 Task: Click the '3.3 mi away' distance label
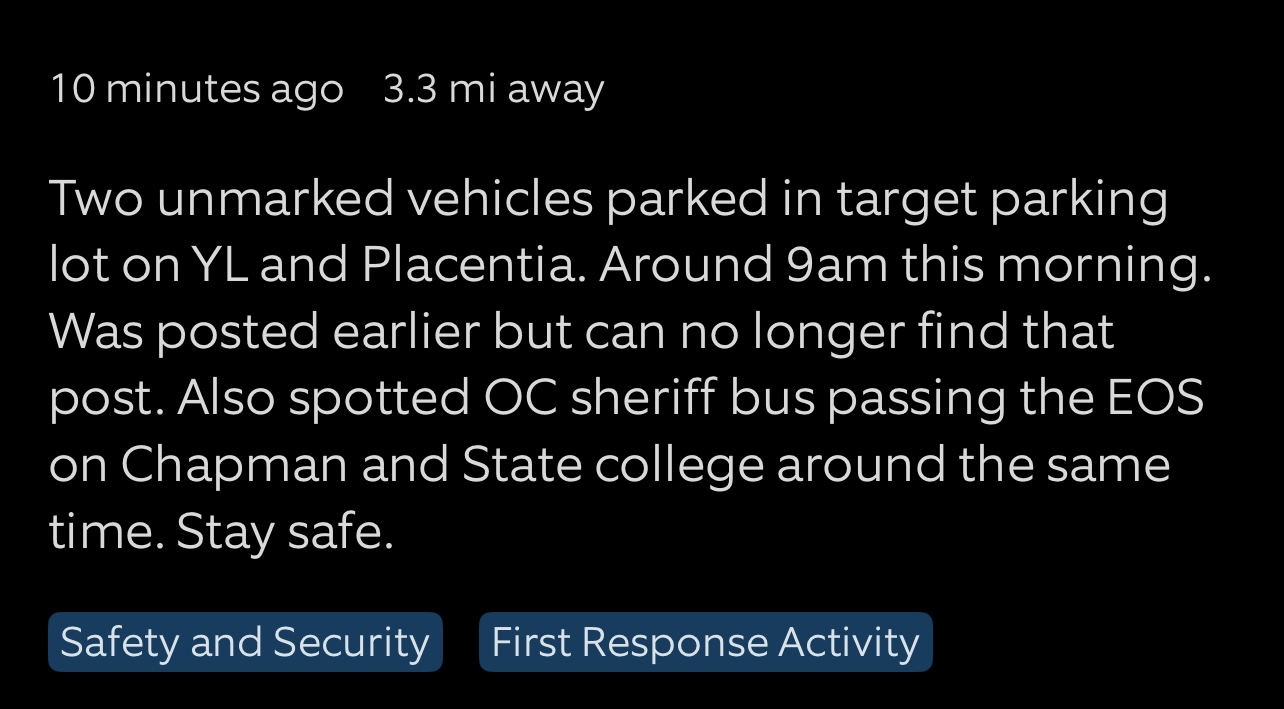point(494,89)
